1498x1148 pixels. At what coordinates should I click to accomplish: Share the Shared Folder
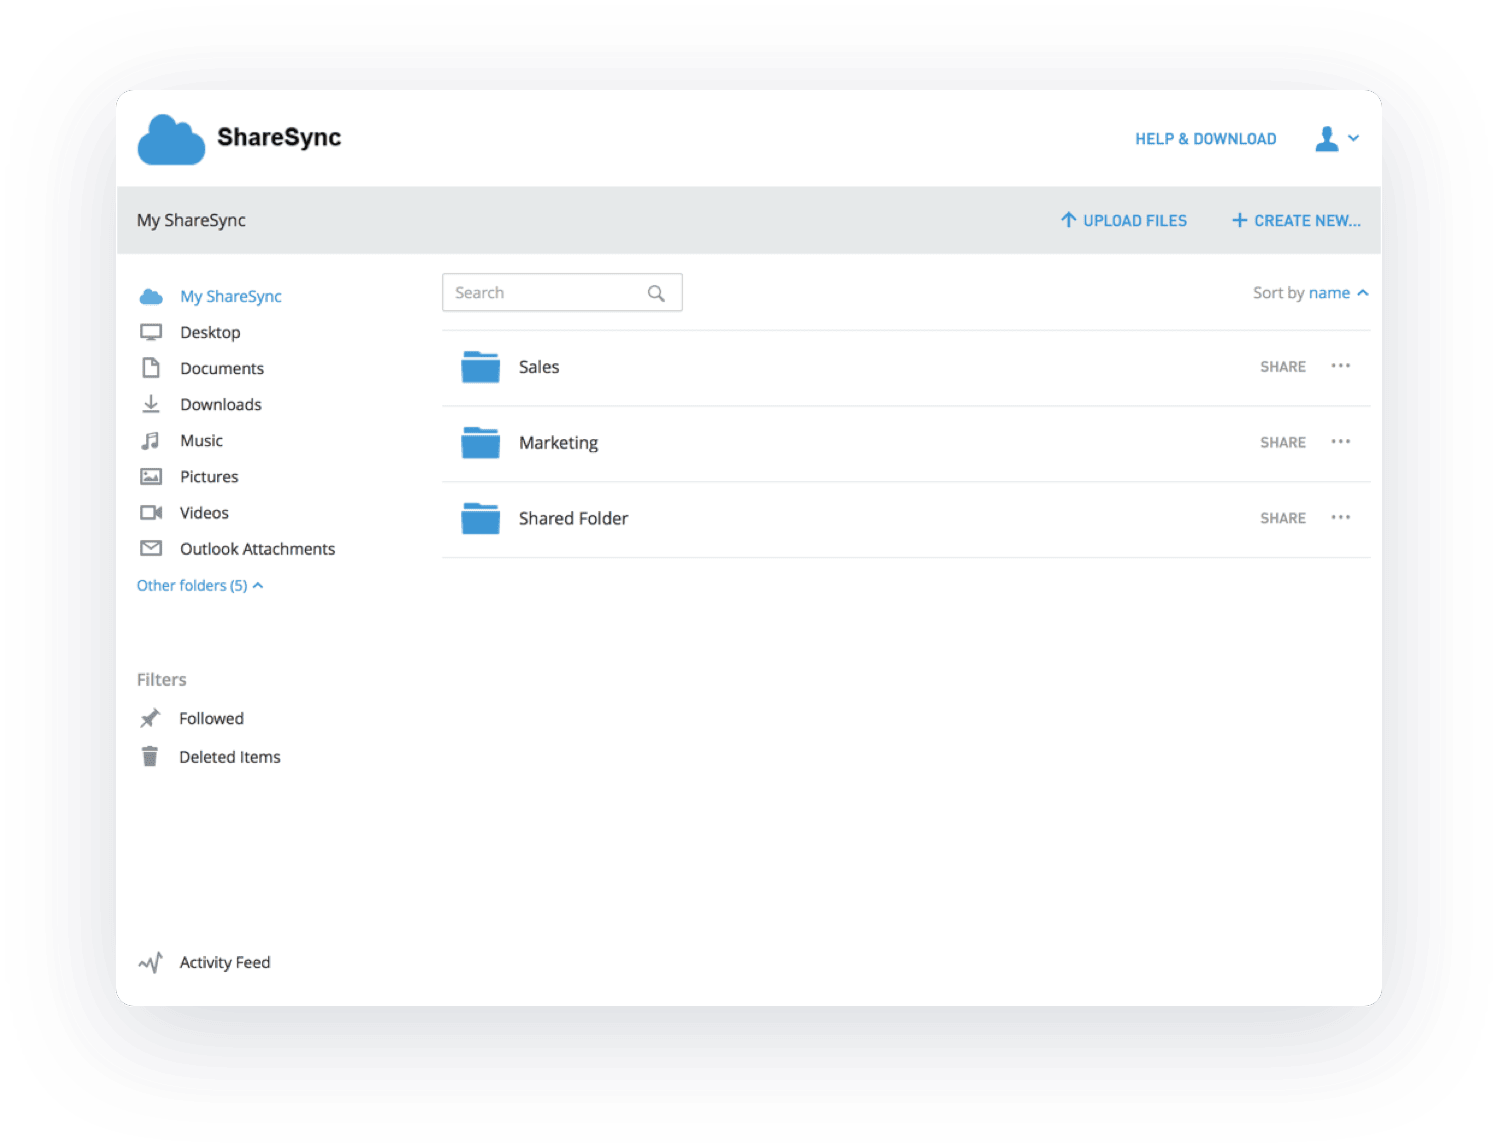1283,518
